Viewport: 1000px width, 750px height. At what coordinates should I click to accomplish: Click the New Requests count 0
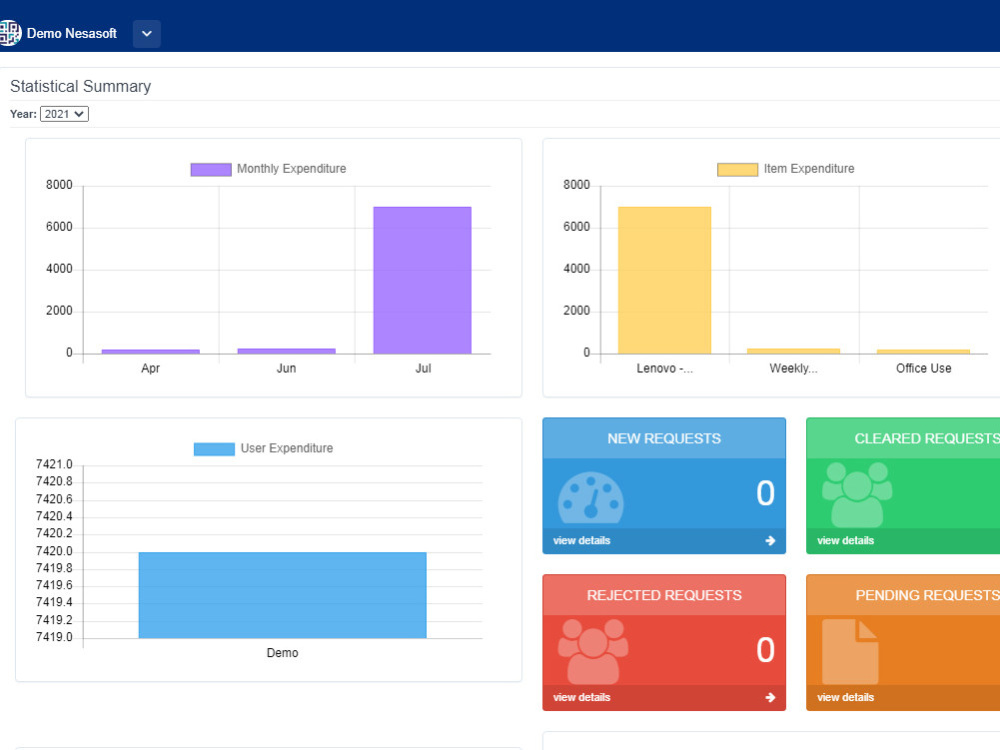tap(765, 494)
